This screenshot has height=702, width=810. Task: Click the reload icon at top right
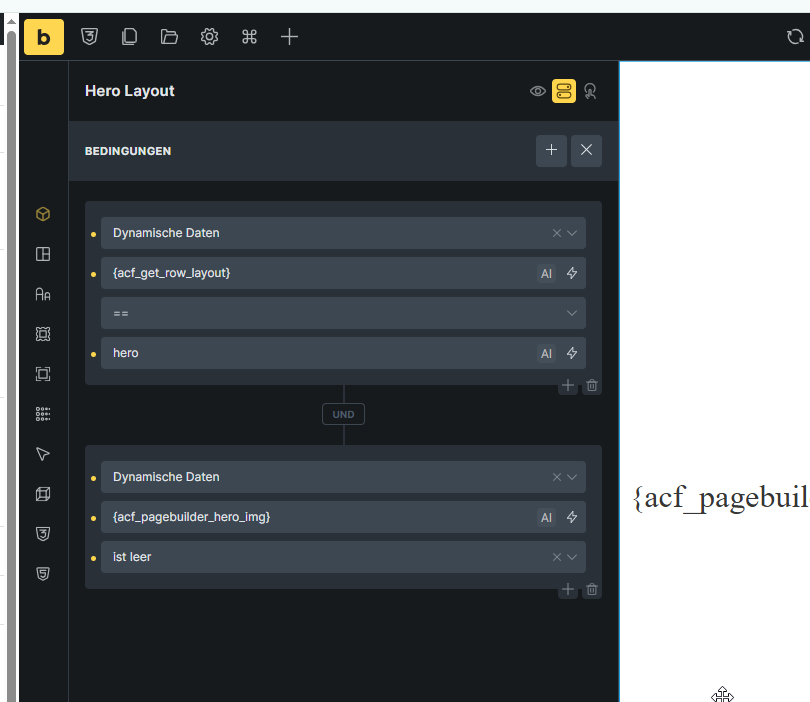pos(795,37)
